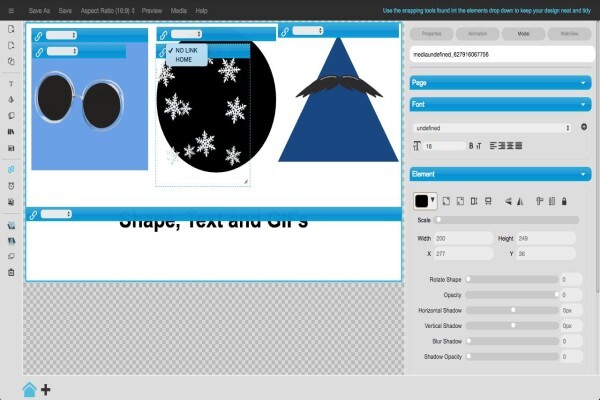Open link dropdown on inner sunglasses bar
The height and width of the screenshot is (400, 600).
click(x=62, y=51)
